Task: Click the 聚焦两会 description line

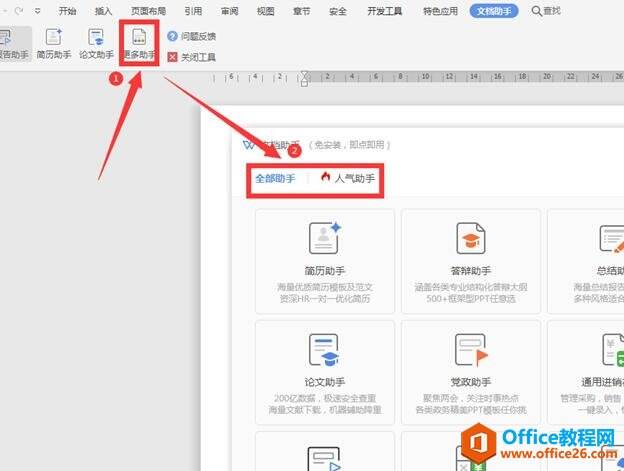Action: (471, 398)
